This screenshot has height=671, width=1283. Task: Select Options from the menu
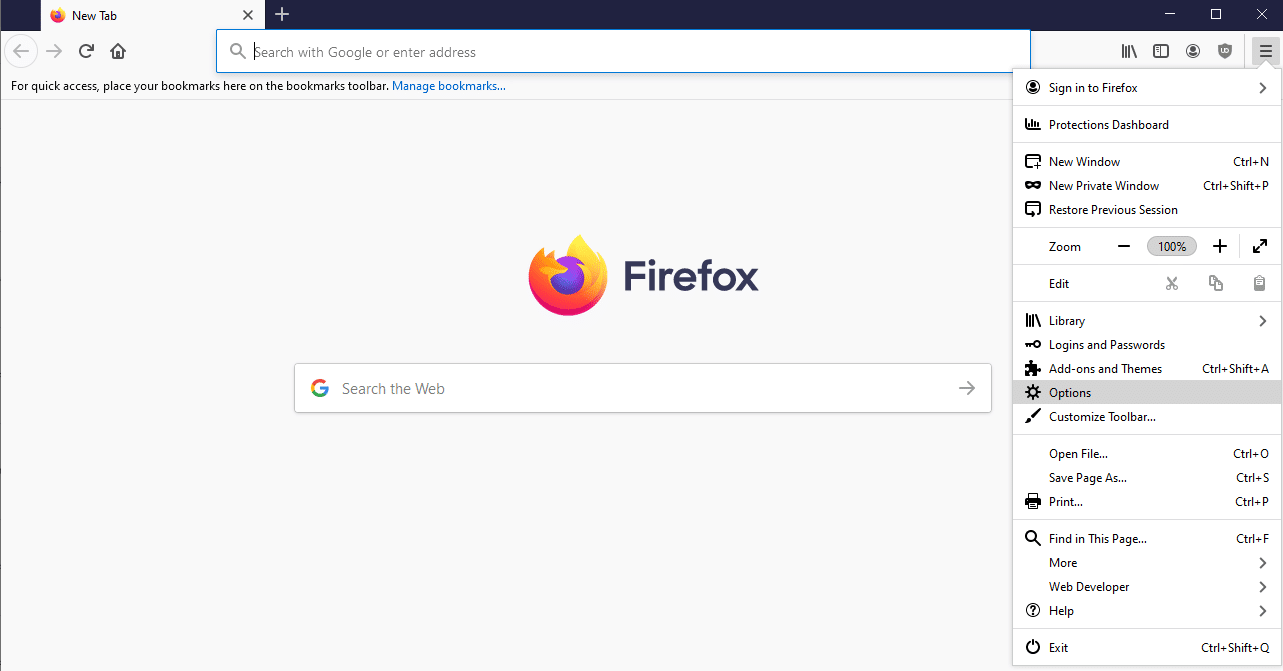click(x=1069, y=392)
